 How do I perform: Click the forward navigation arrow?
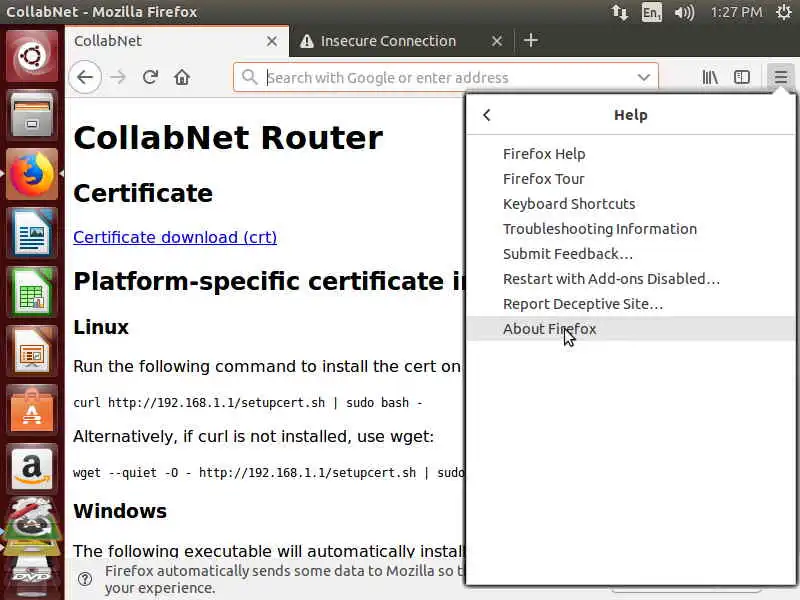(x=118, y=78)
